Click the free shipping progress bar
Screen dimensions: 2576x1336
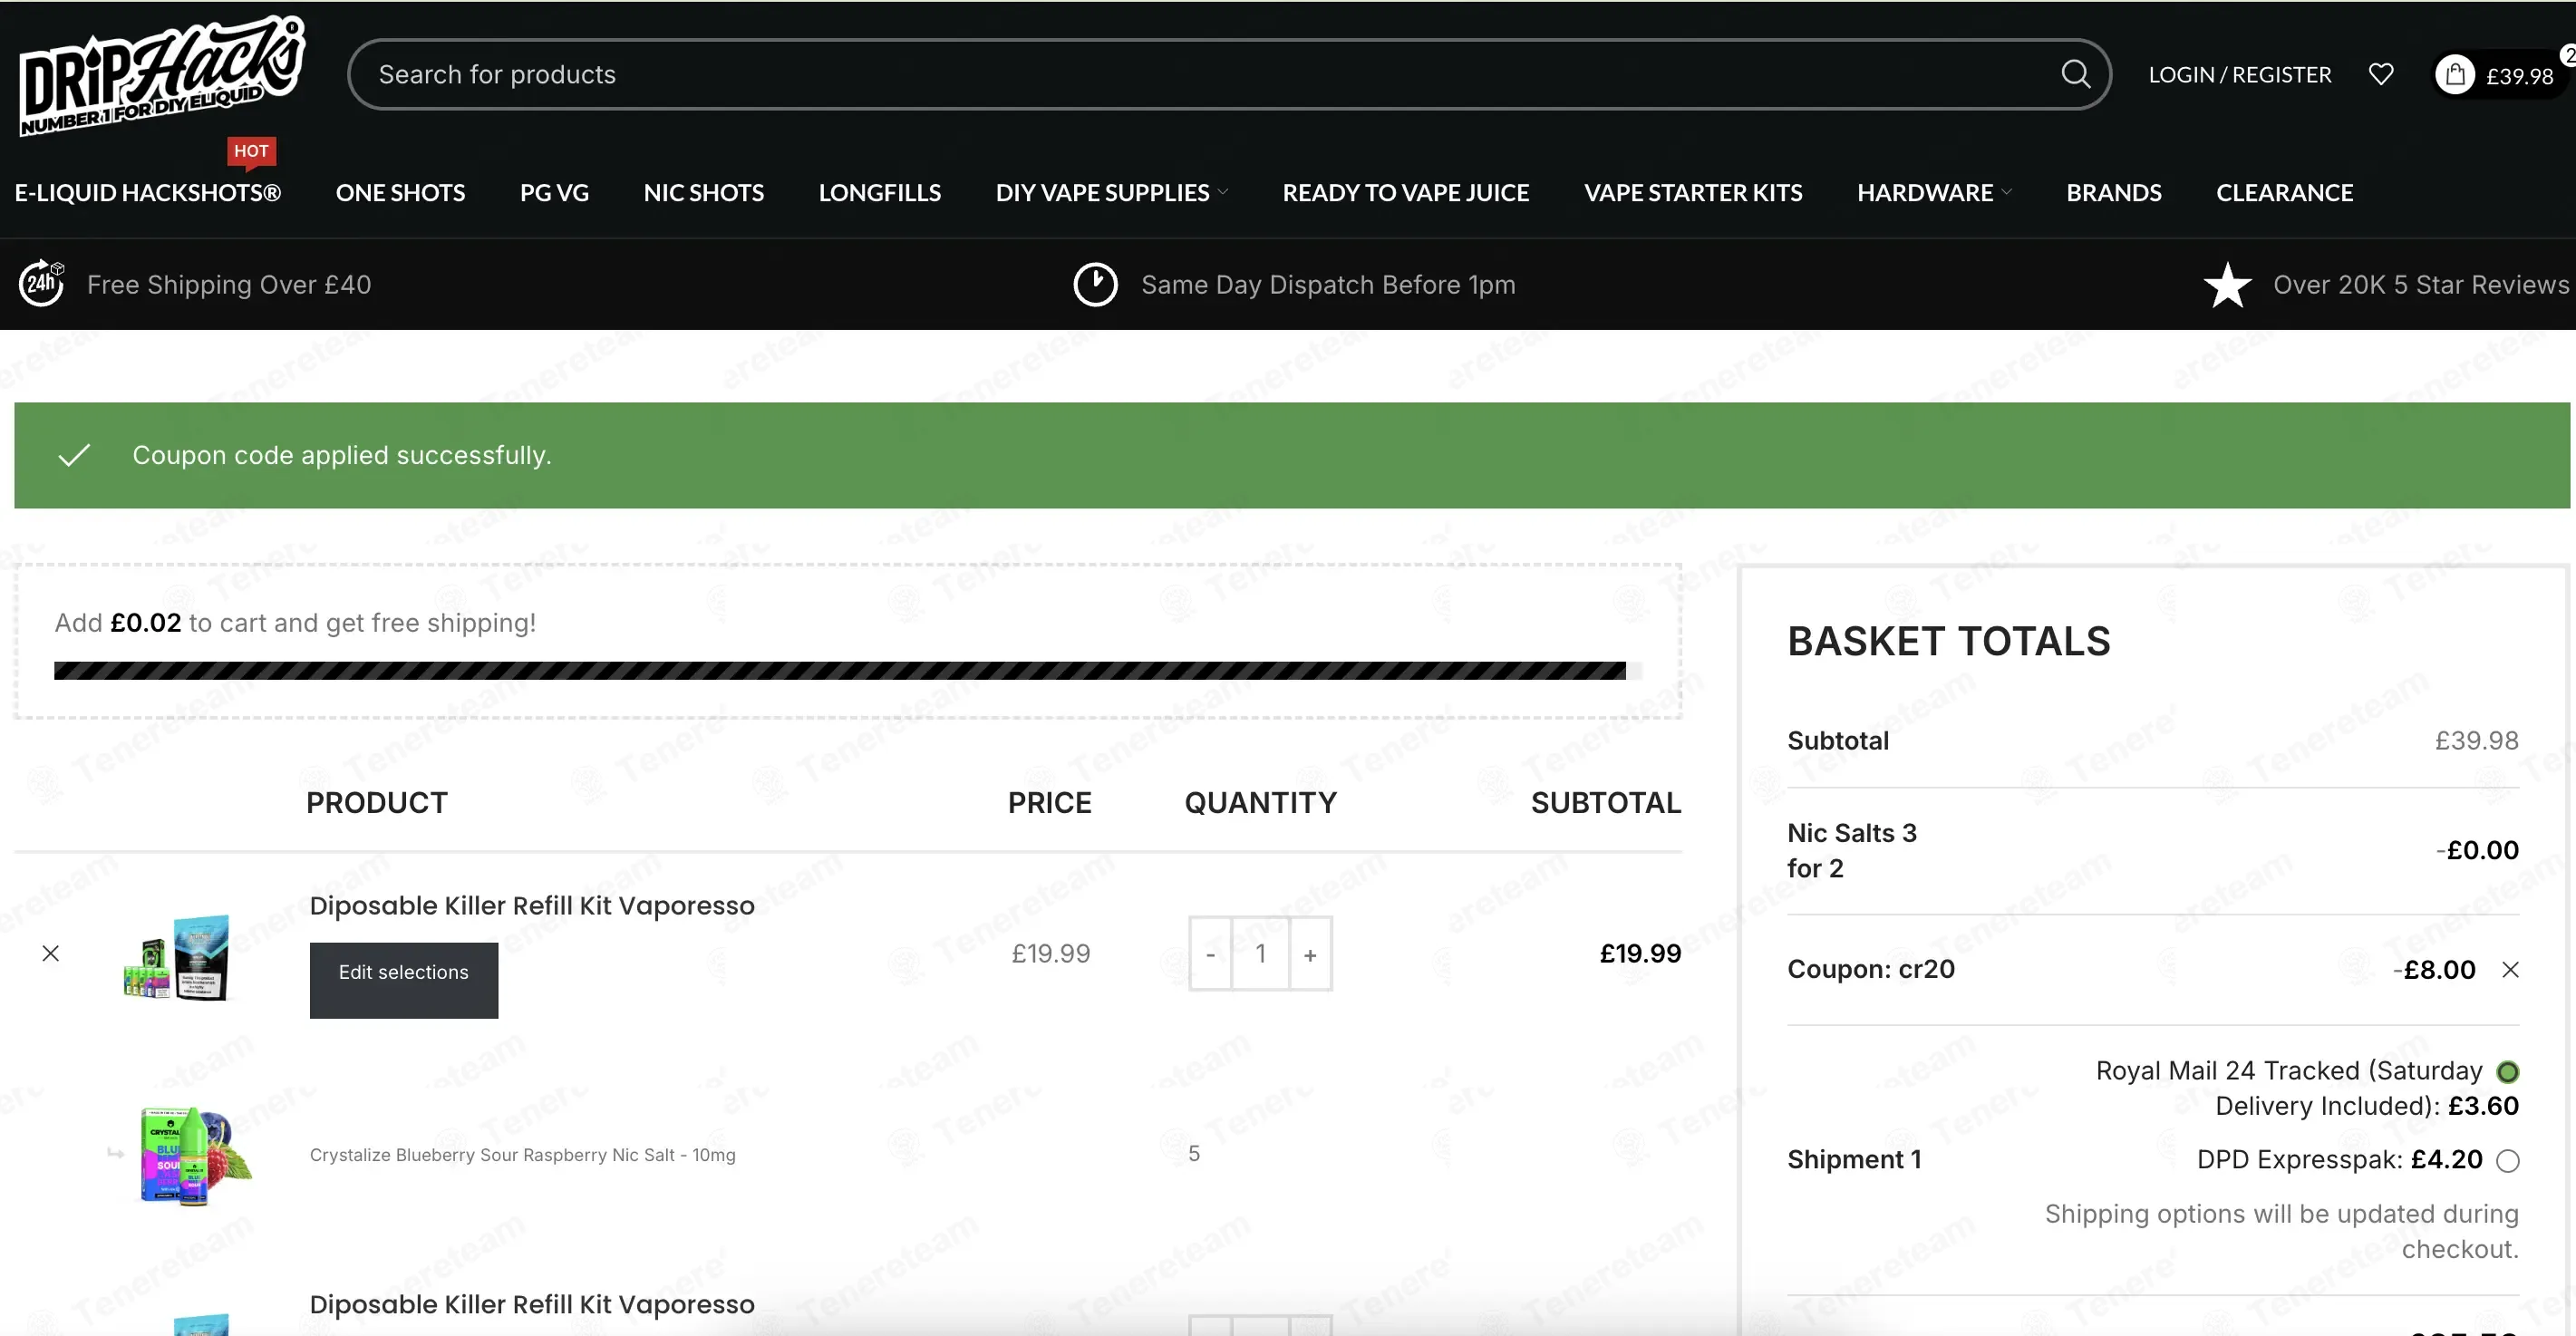847,670
